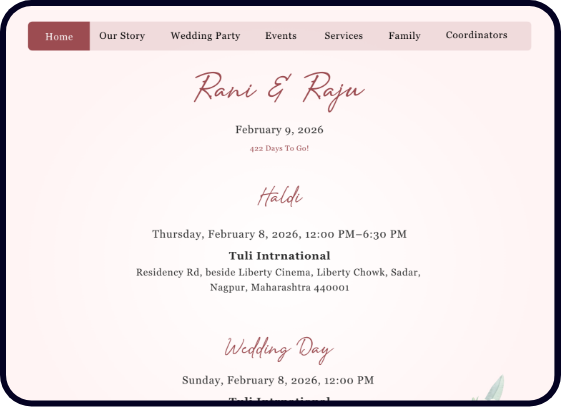Screen dimensions: 561x407
Task: Open the Services menu item
Action: (x=343, y=36)
